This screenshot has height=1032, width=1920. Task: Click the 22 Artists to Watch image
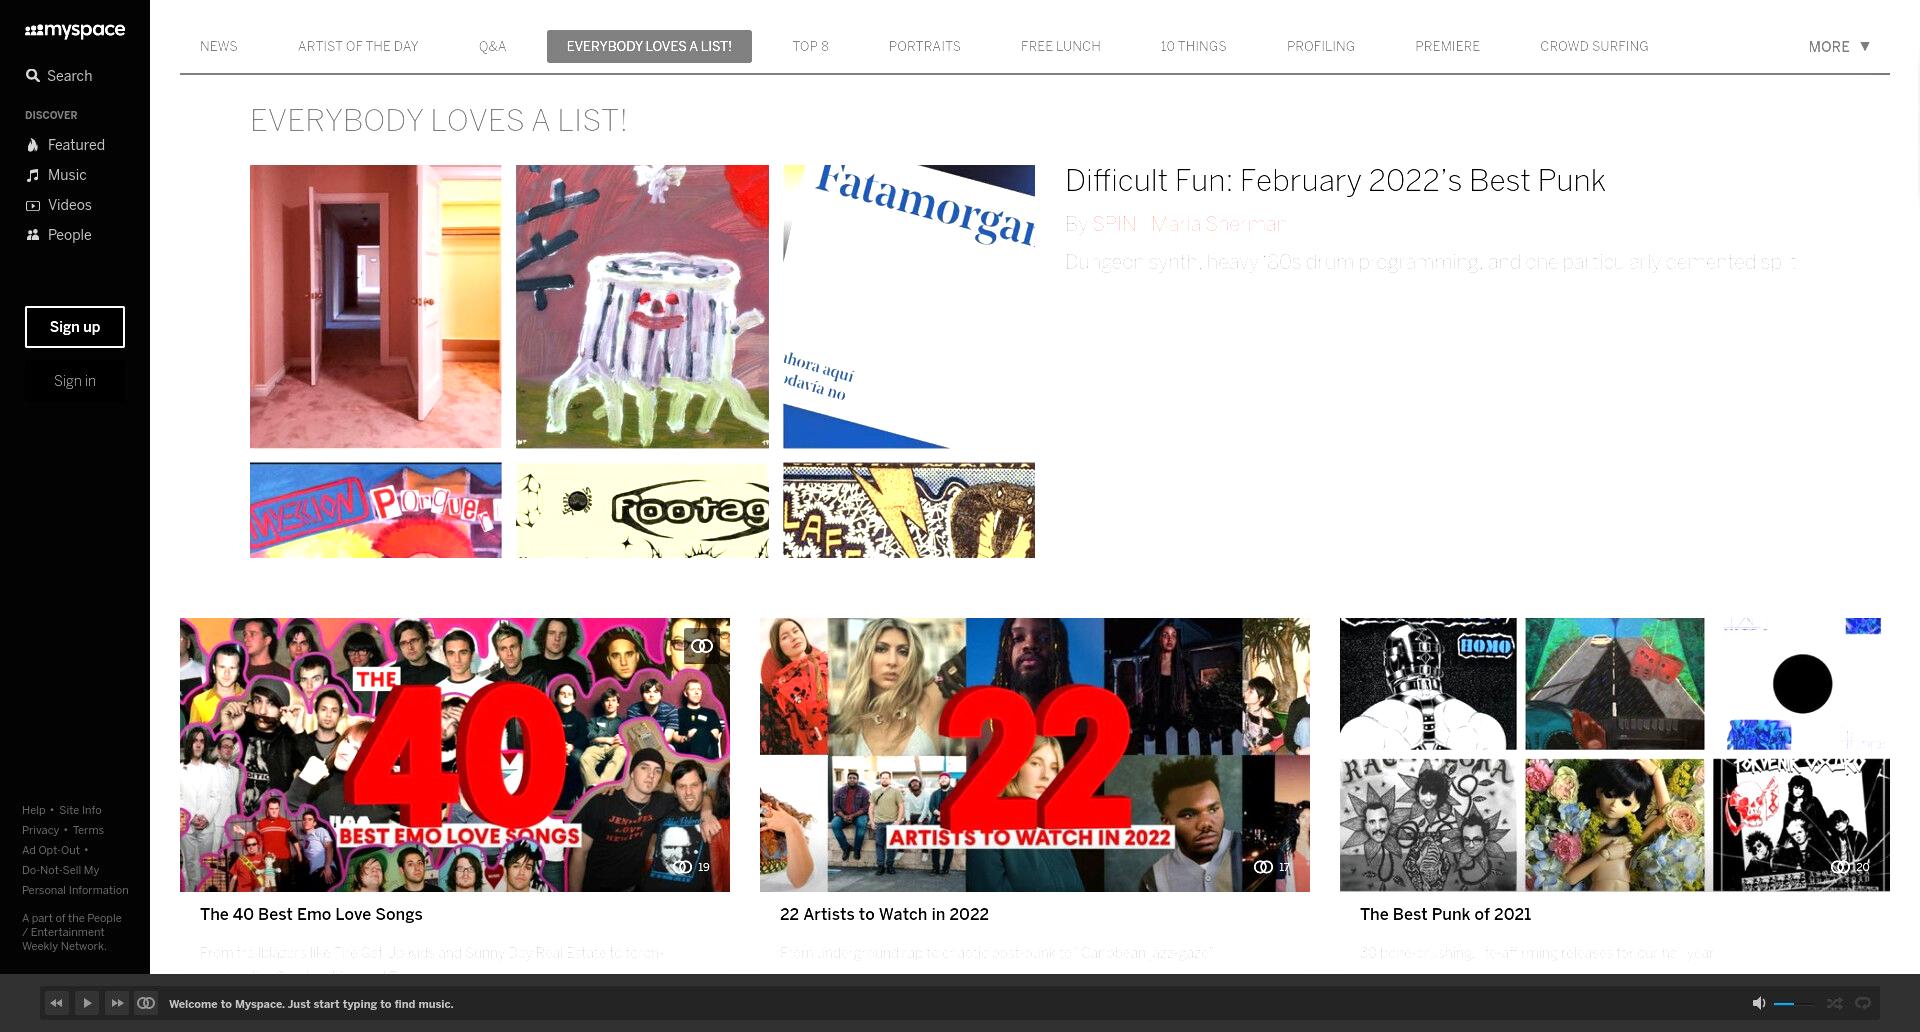[x=1035, y=755]
